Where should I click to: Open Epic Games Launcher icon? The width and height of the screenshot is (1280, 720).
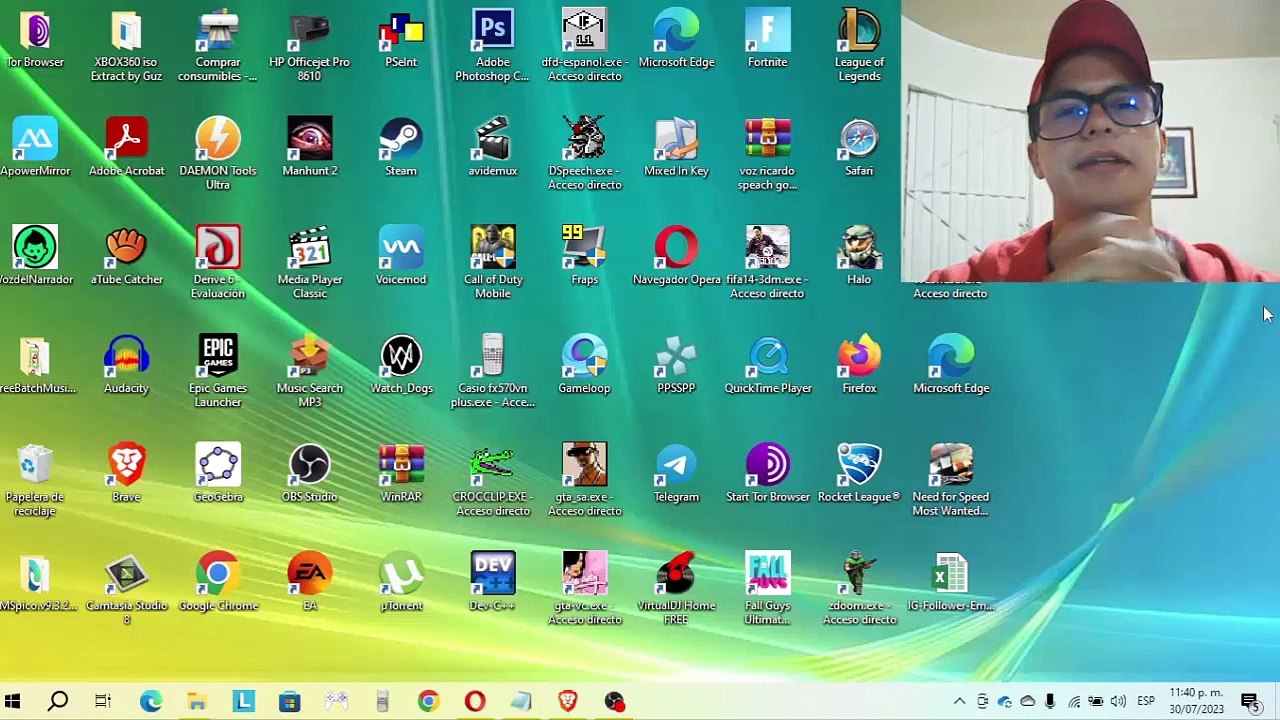[218, 359]
